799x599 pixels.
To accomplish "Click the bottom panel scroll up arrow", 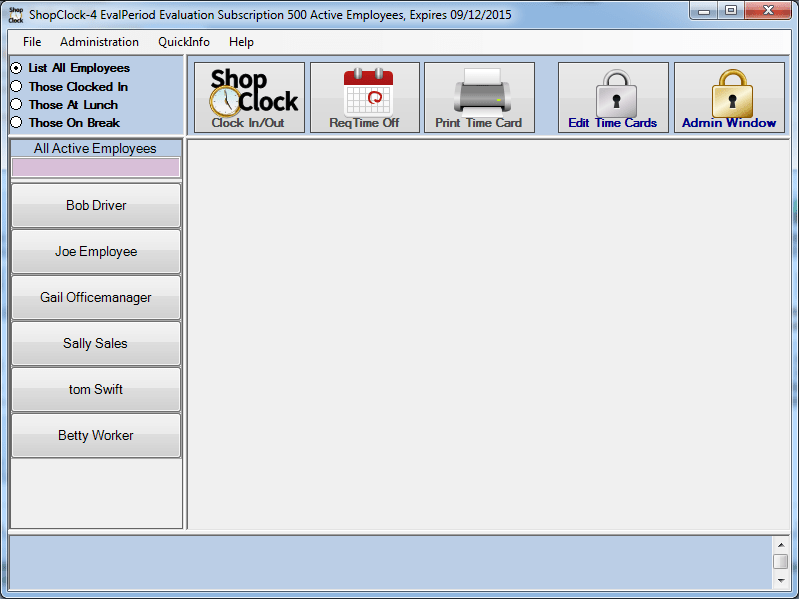I will tap(781, 545).
